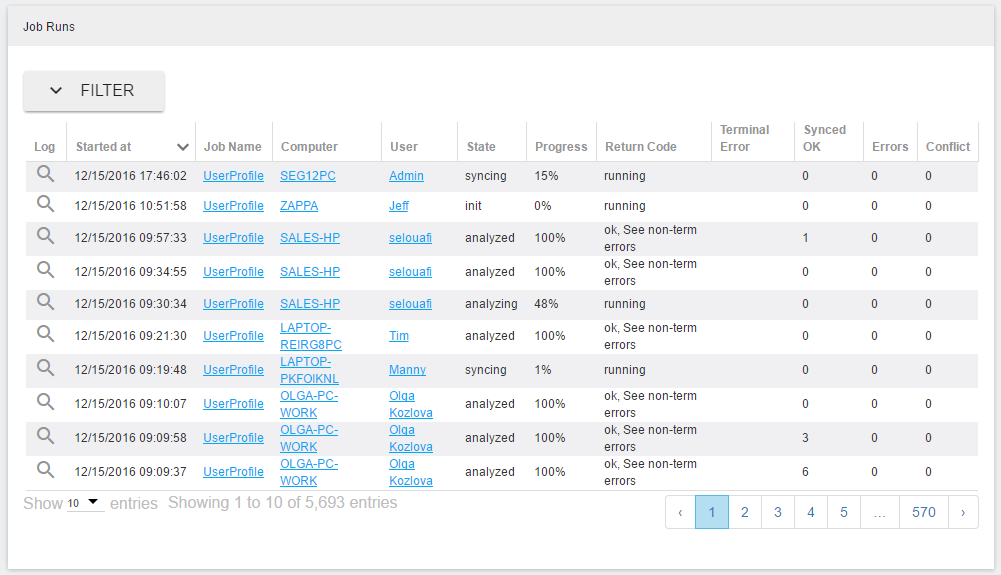The image size is (1001, 575).
Task: Open the LAPTOP-REIRG8PC computer link
Action: click(310, 336)
